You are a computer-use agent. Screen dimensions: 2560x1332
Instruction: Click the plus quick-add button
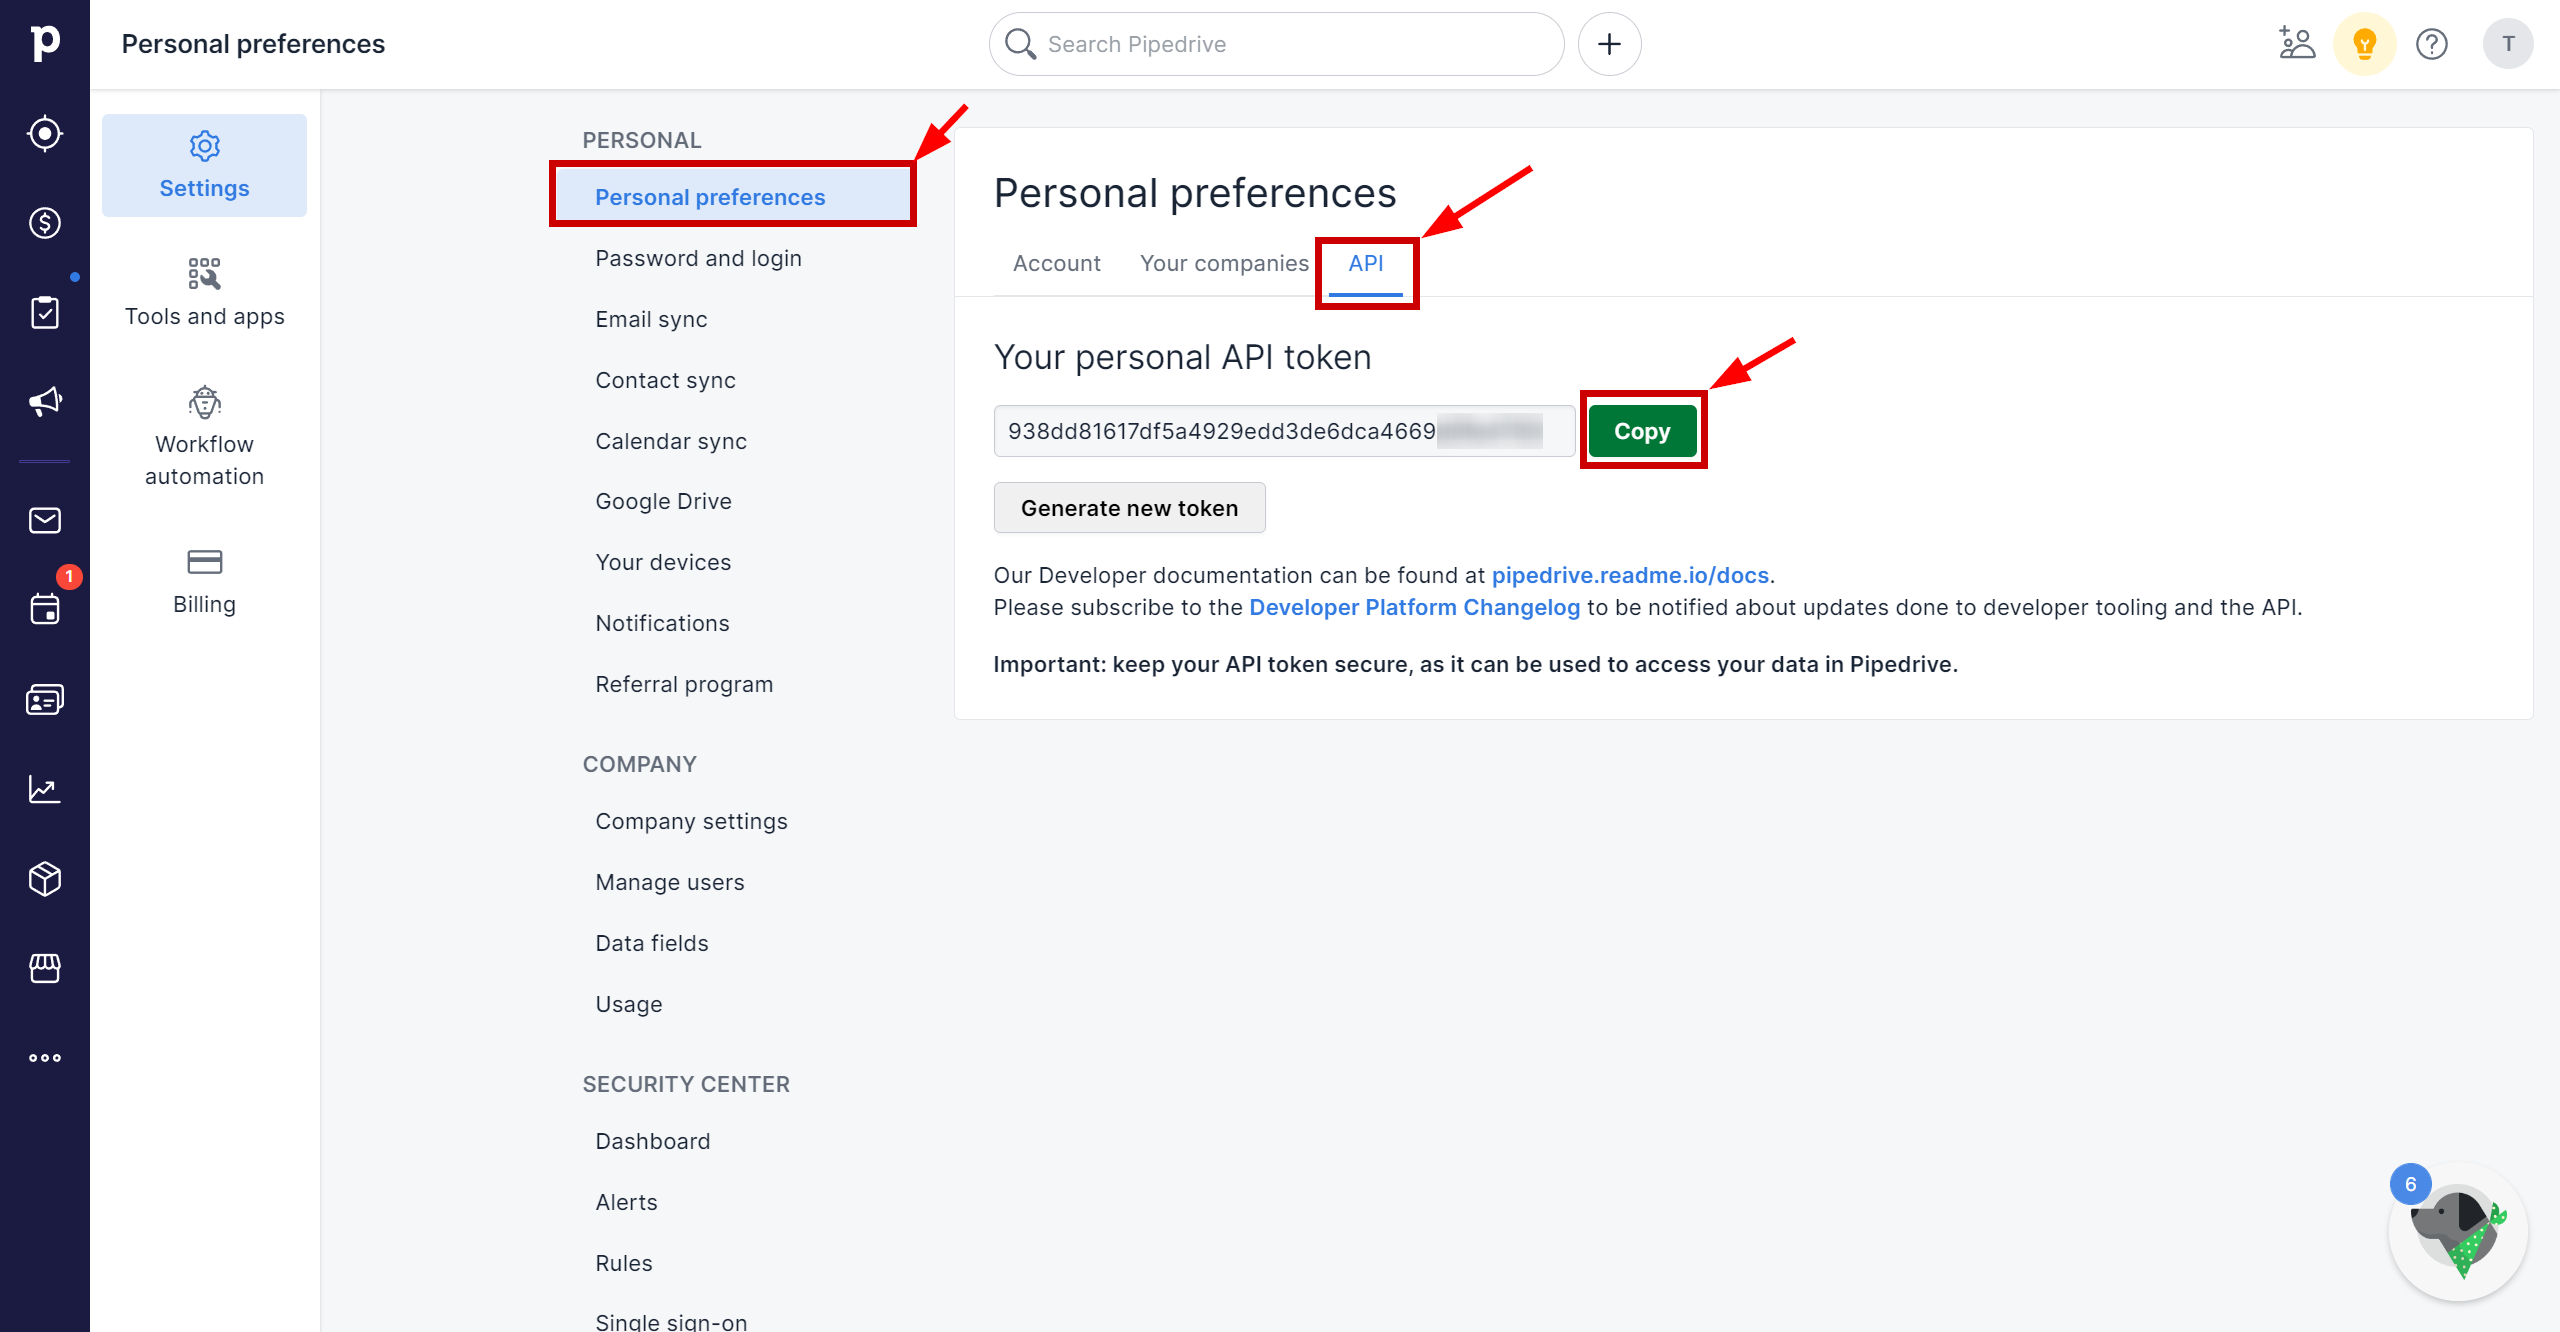[x=1609, y=44]
